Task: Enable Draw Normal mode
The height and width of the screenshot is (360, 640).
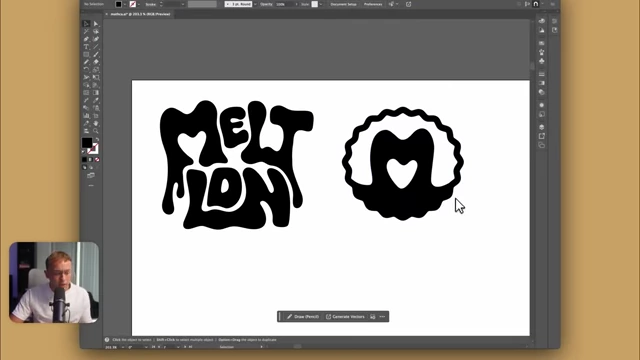Action: (x=84, y=168)
